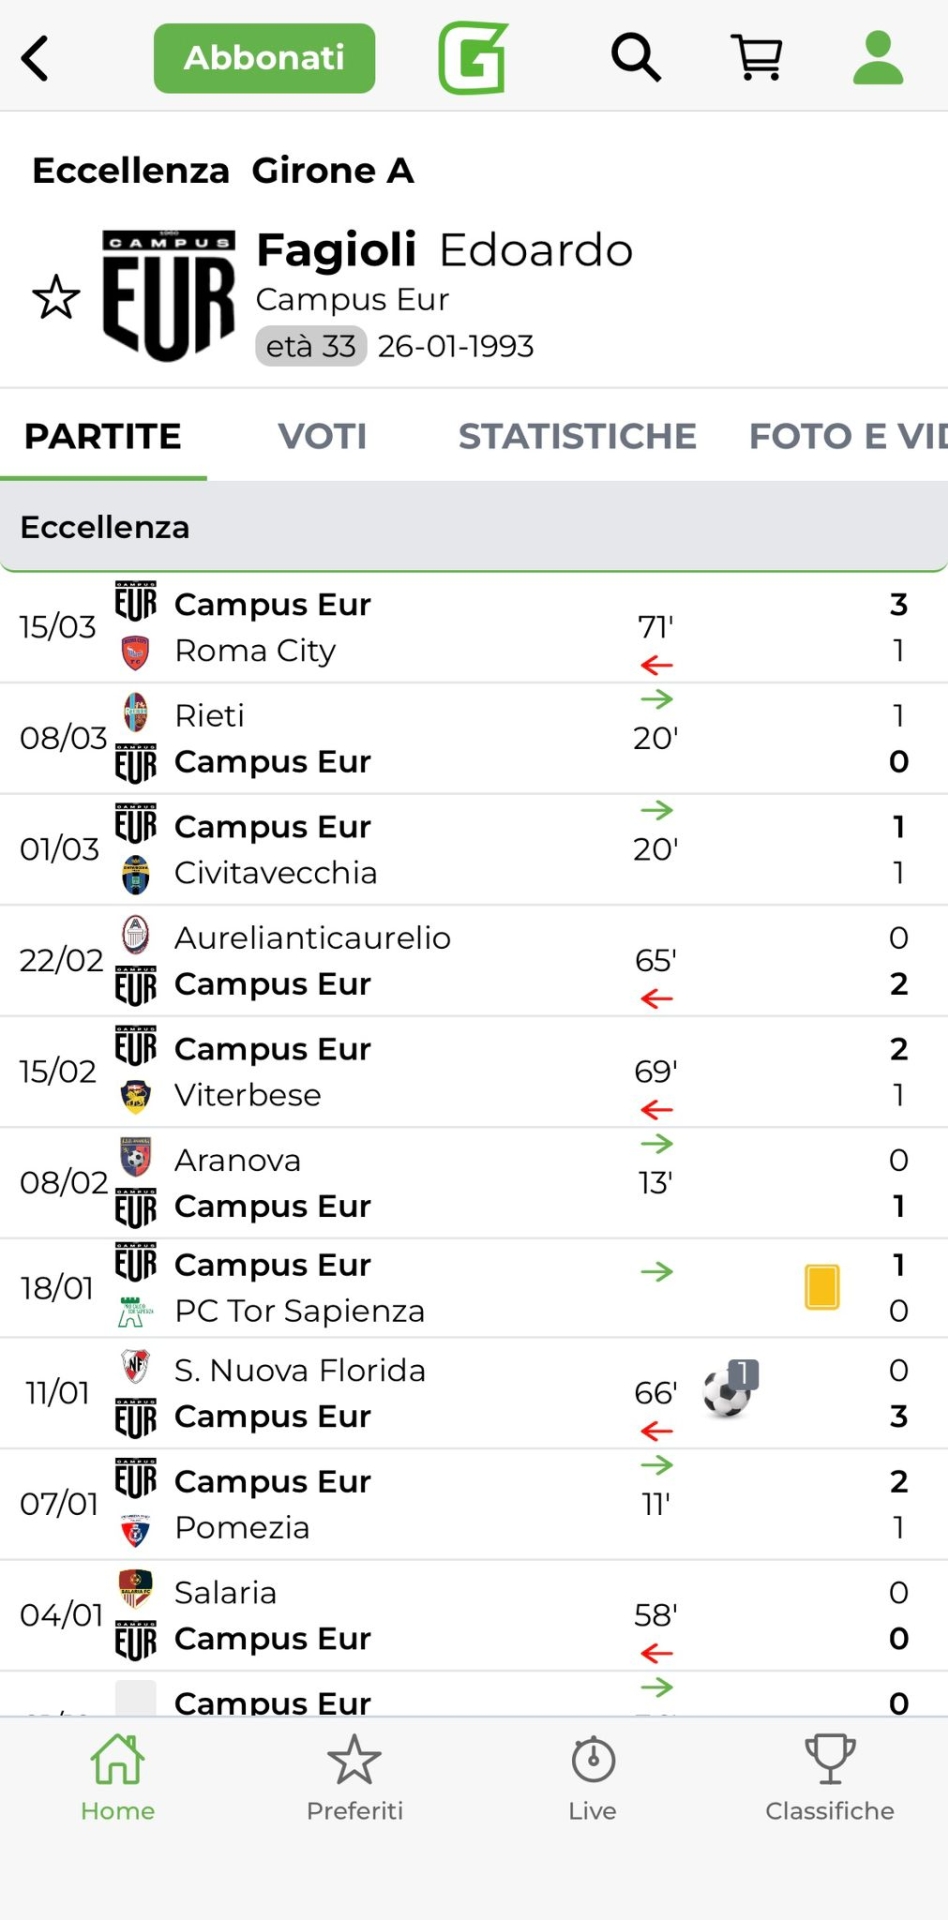This screenshot has height=1920, width=948.
Task: Select the PARTITE tab
Action: click(x=103, y=436)
